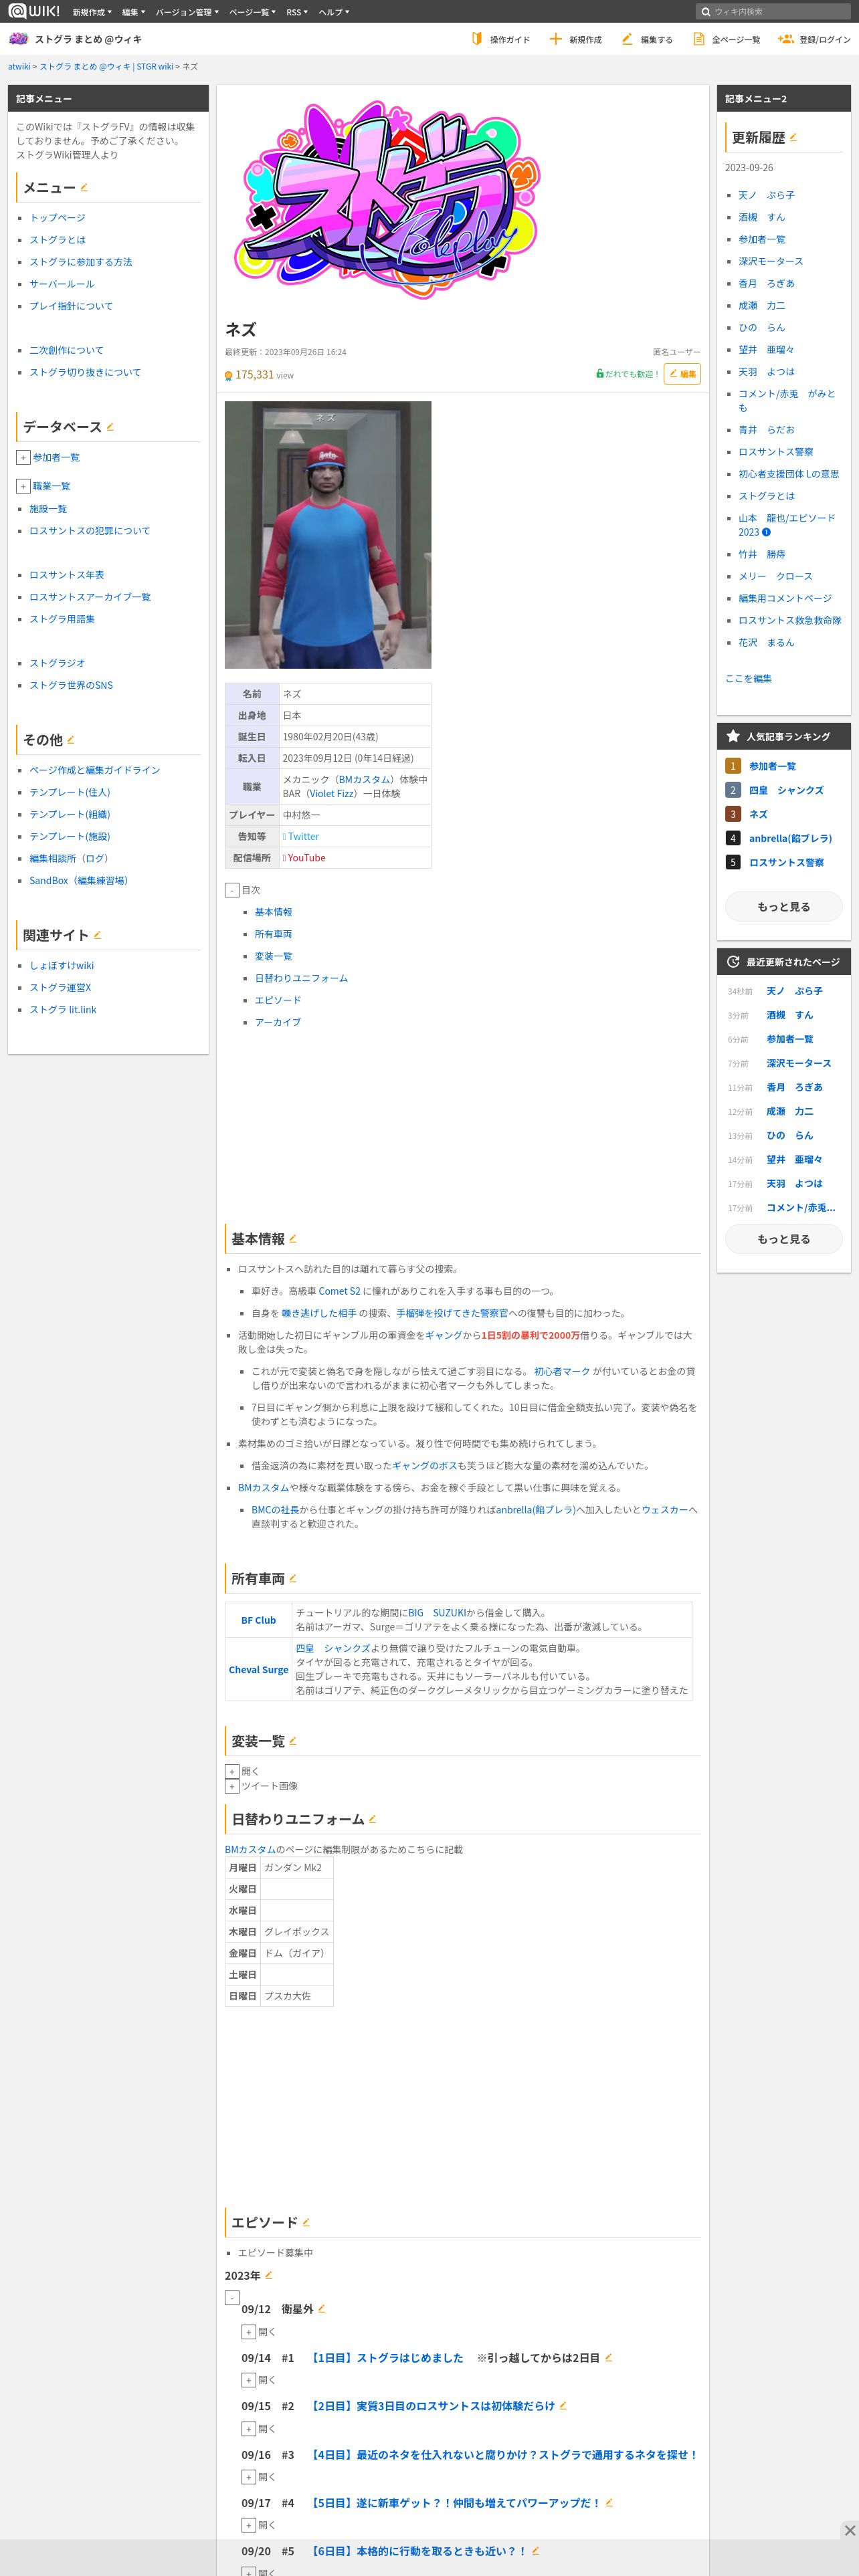Click the 基本情報 section edit pencil
The width and height of the screenshot is (859, 2576).
[293, 1238]
